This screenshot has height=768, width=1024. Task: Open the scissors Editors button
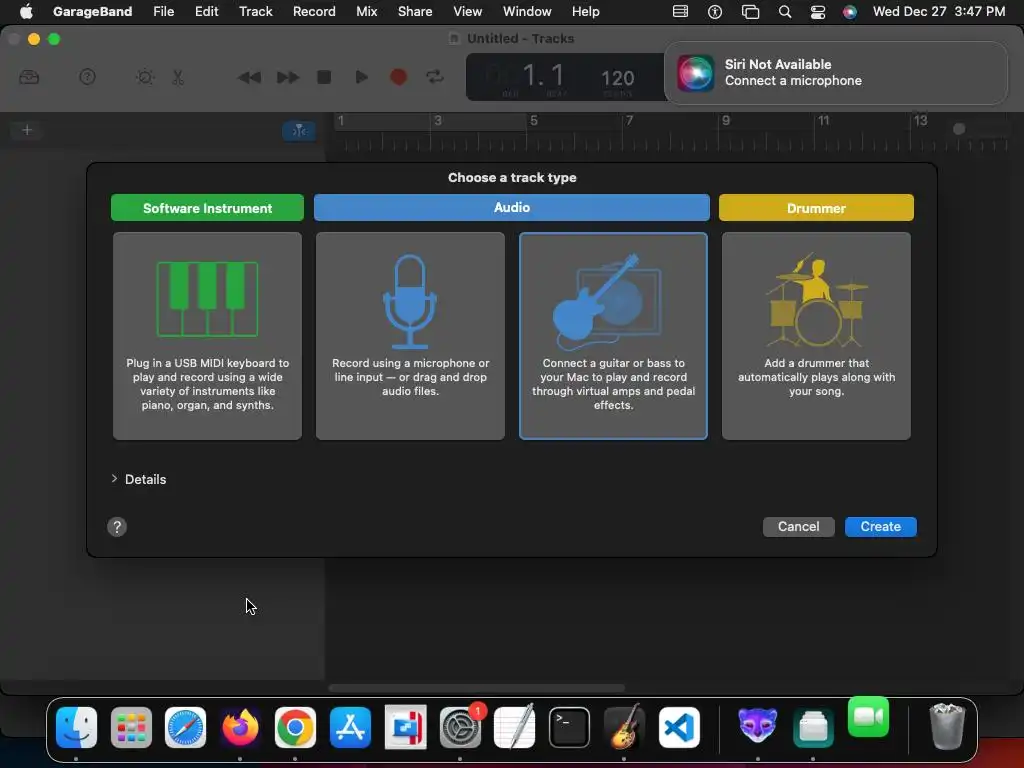tap(178, 77)
